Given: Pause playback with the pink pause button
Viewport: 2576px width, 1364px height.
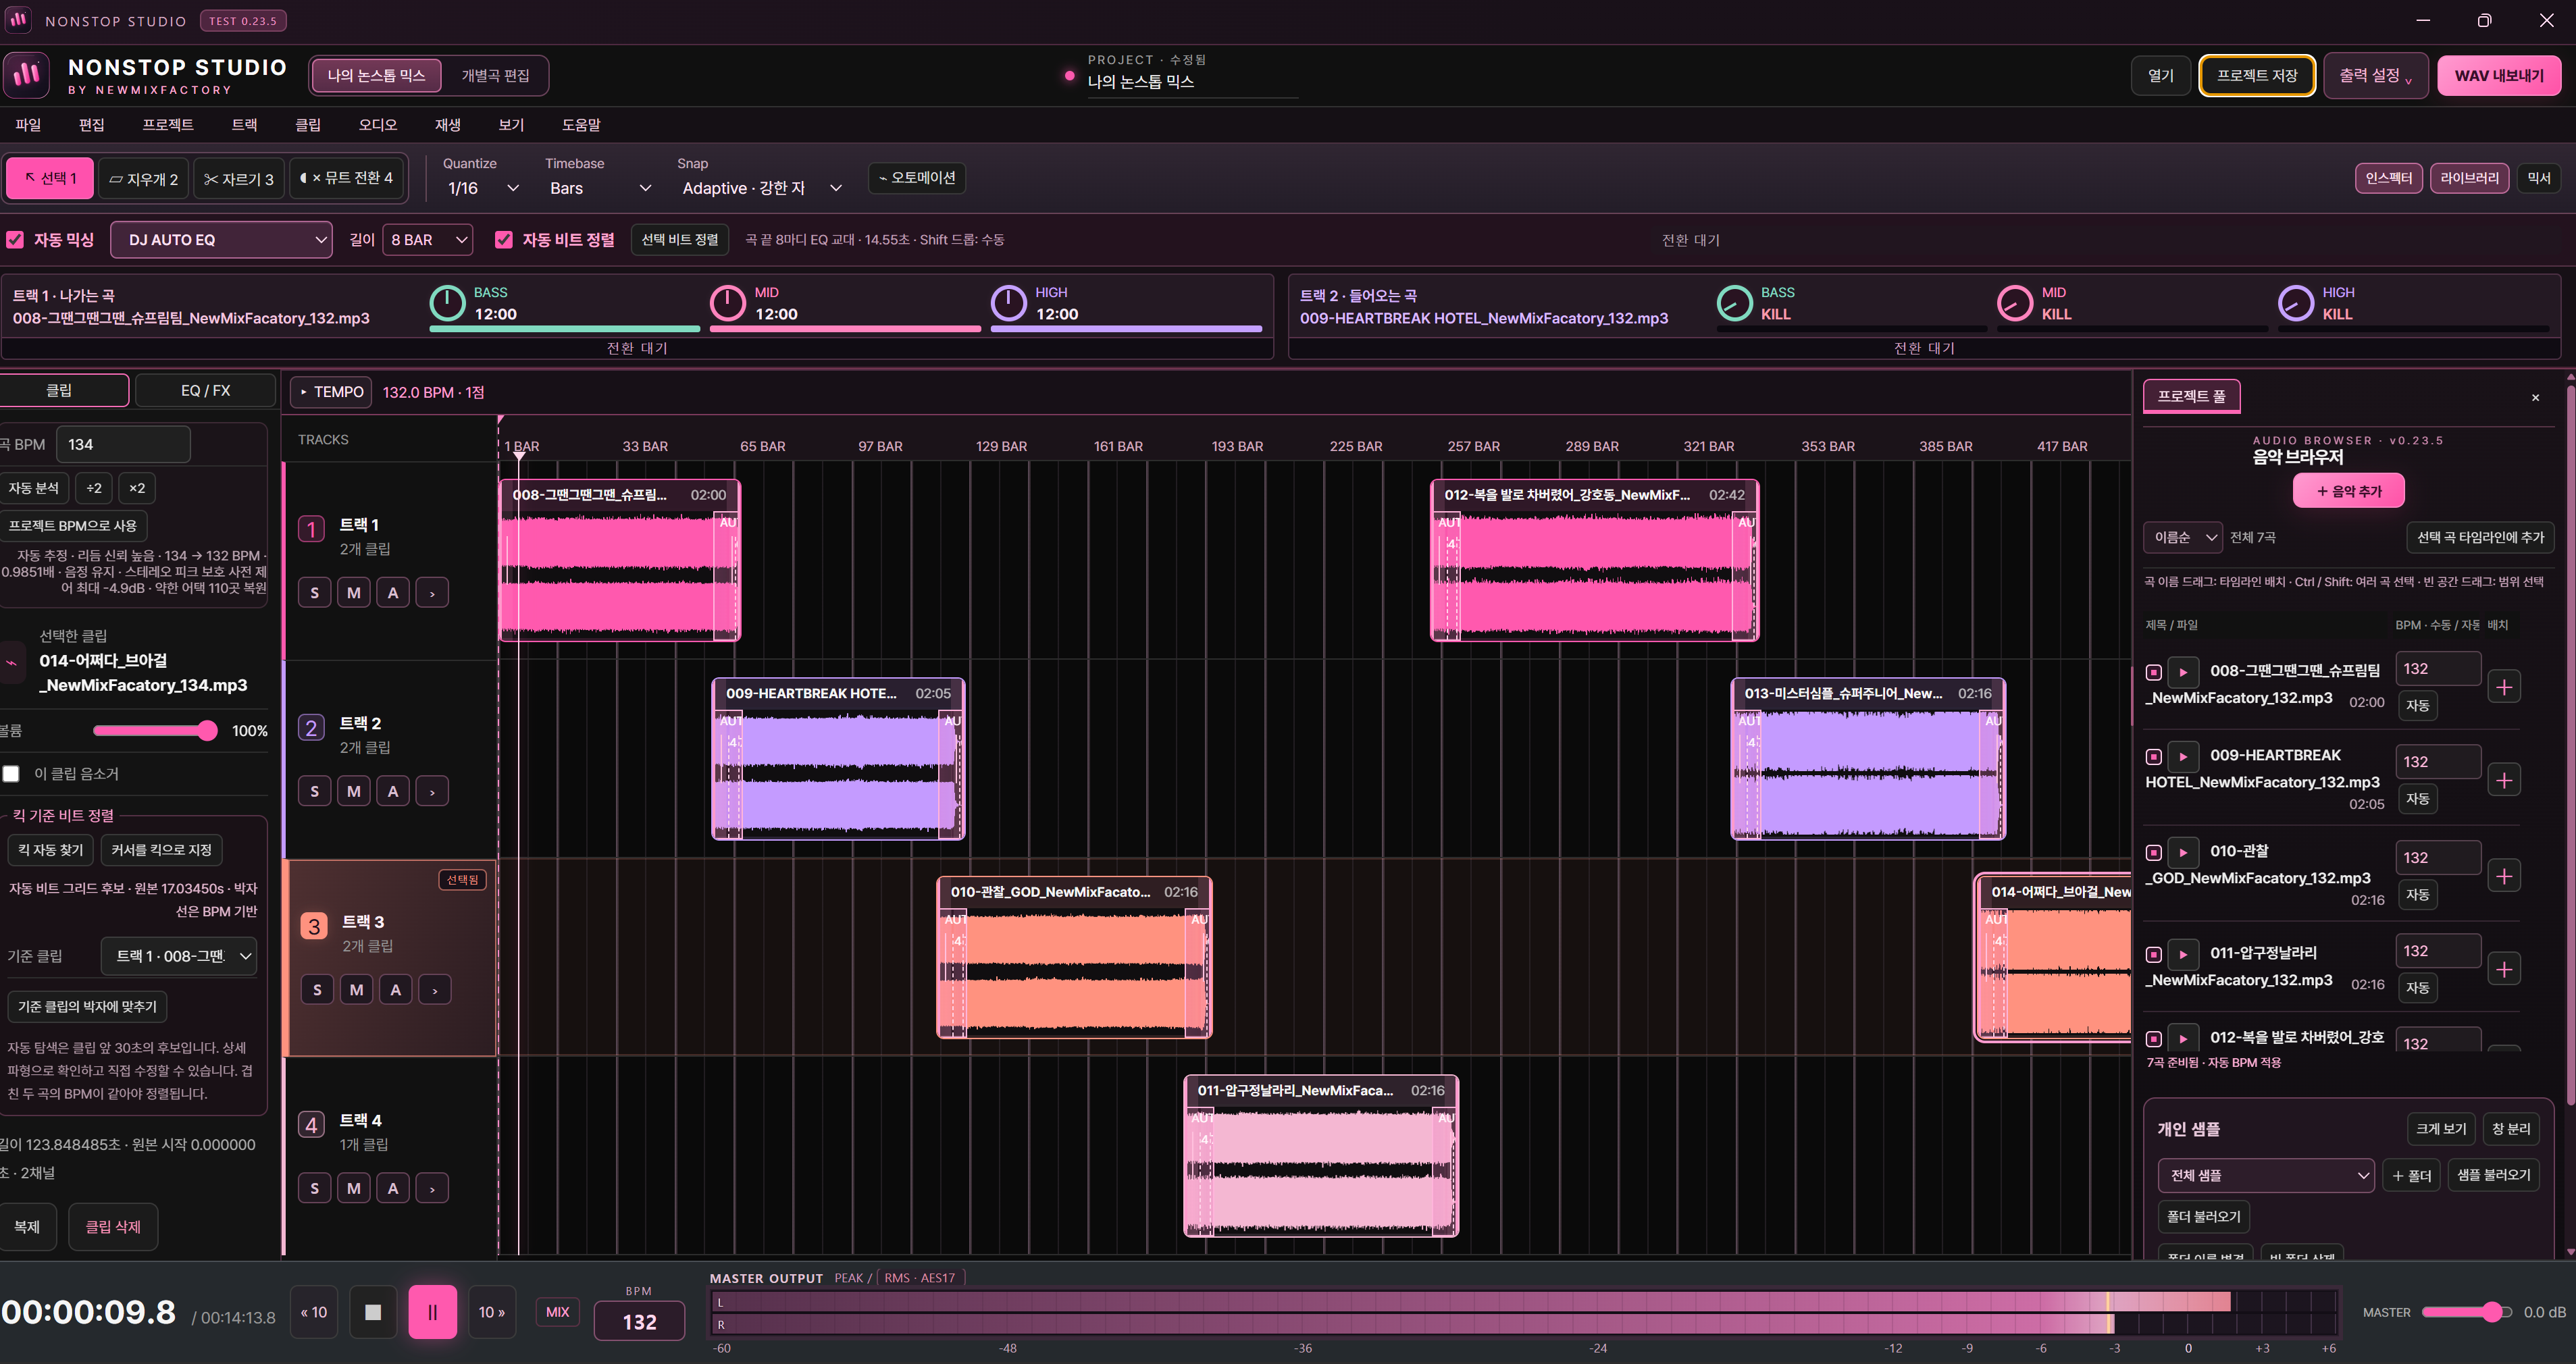Looking at the screenshot, I should [432, 1312].
